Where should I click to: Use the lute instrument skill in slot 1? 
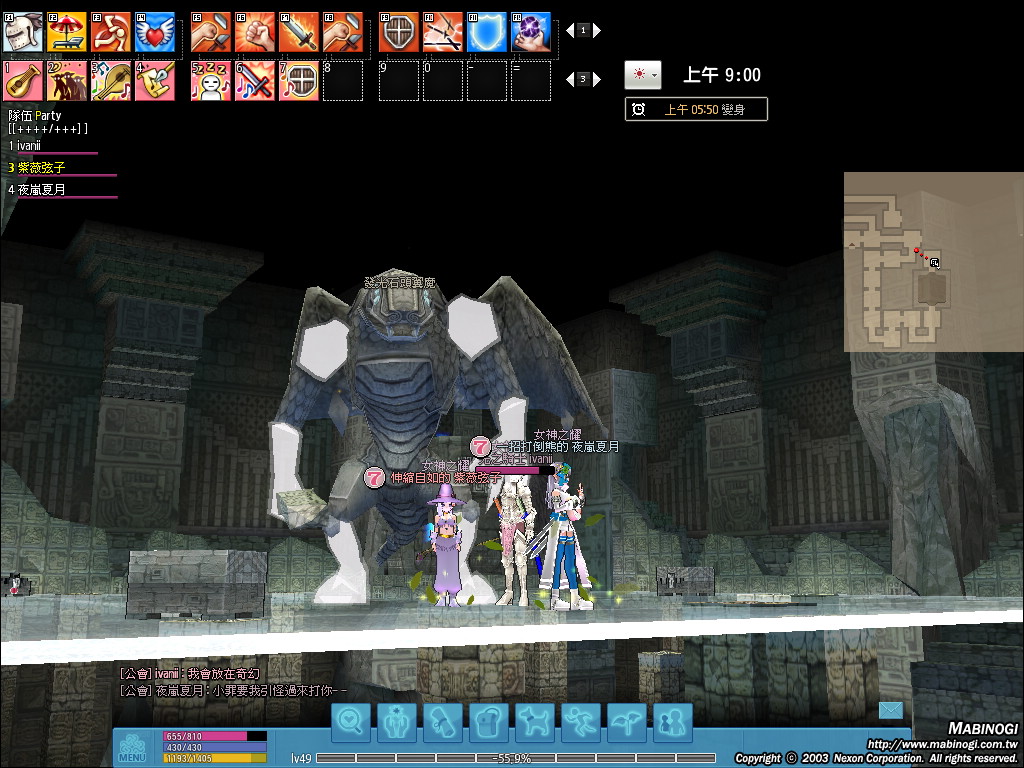pyautogui.click(x=22, y=81)
